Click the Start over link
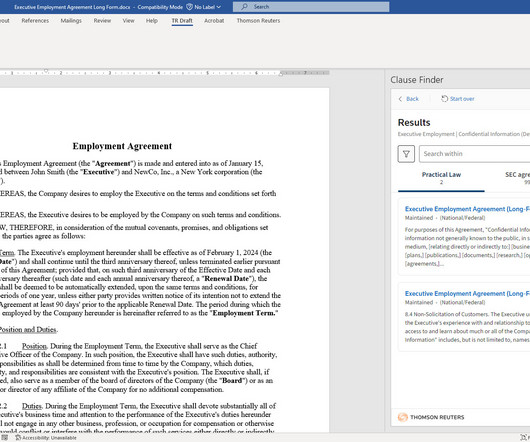 462,99
